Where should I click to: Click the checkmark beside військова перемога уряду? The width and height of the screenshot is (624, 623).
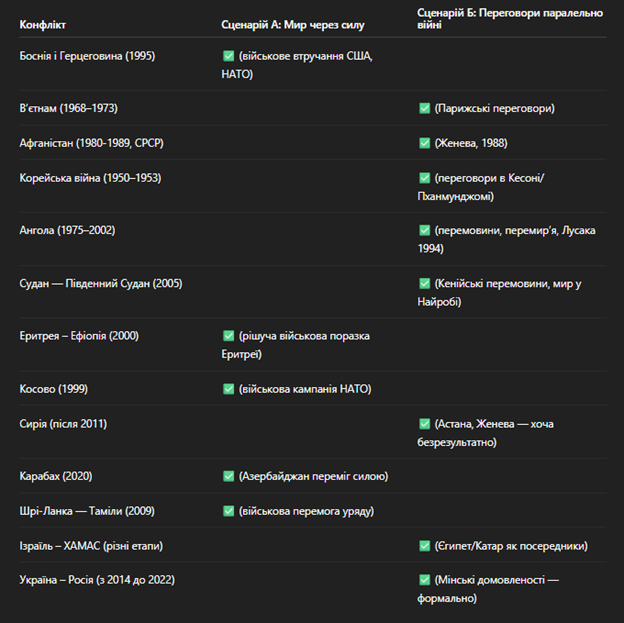click(x=228, y=511)
